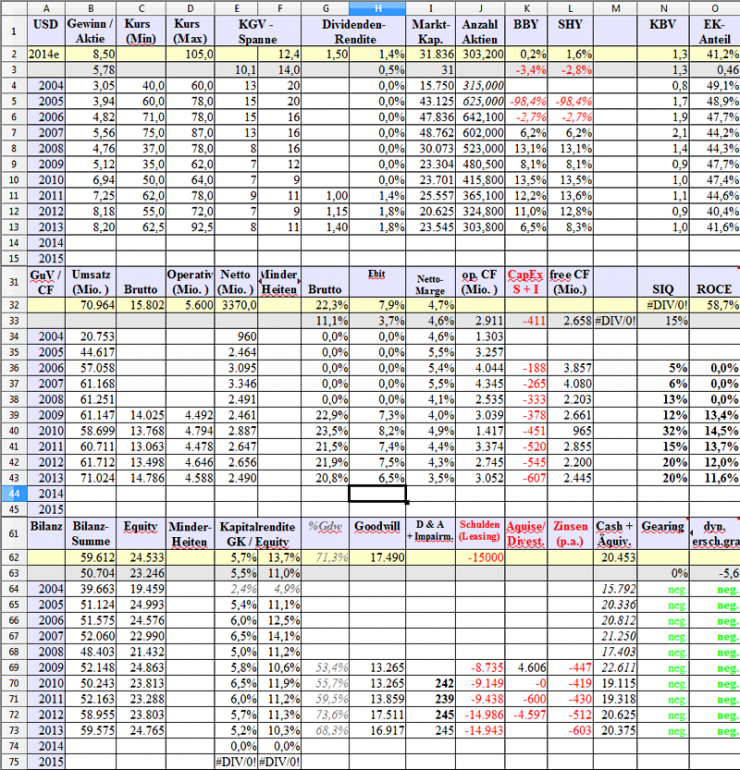Select cell showing 70.964 Umsatz
The width and height of the screenshot is (740, 770).
[x=91, y=305]
